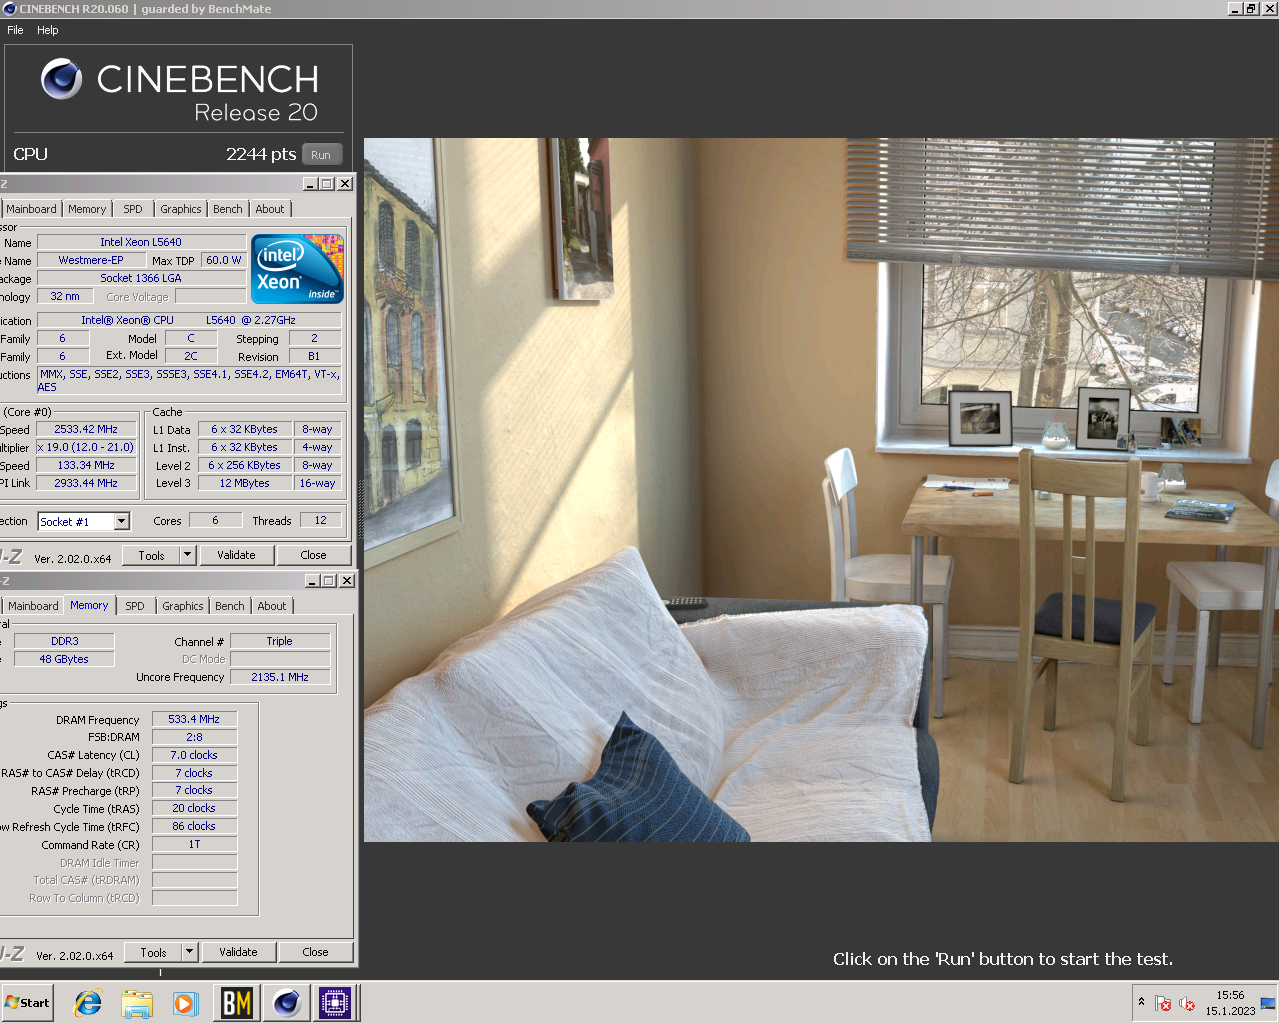1279x1023 pixels.
Task: Restore down the Cinebench window
Action: tap(1252, 9)
